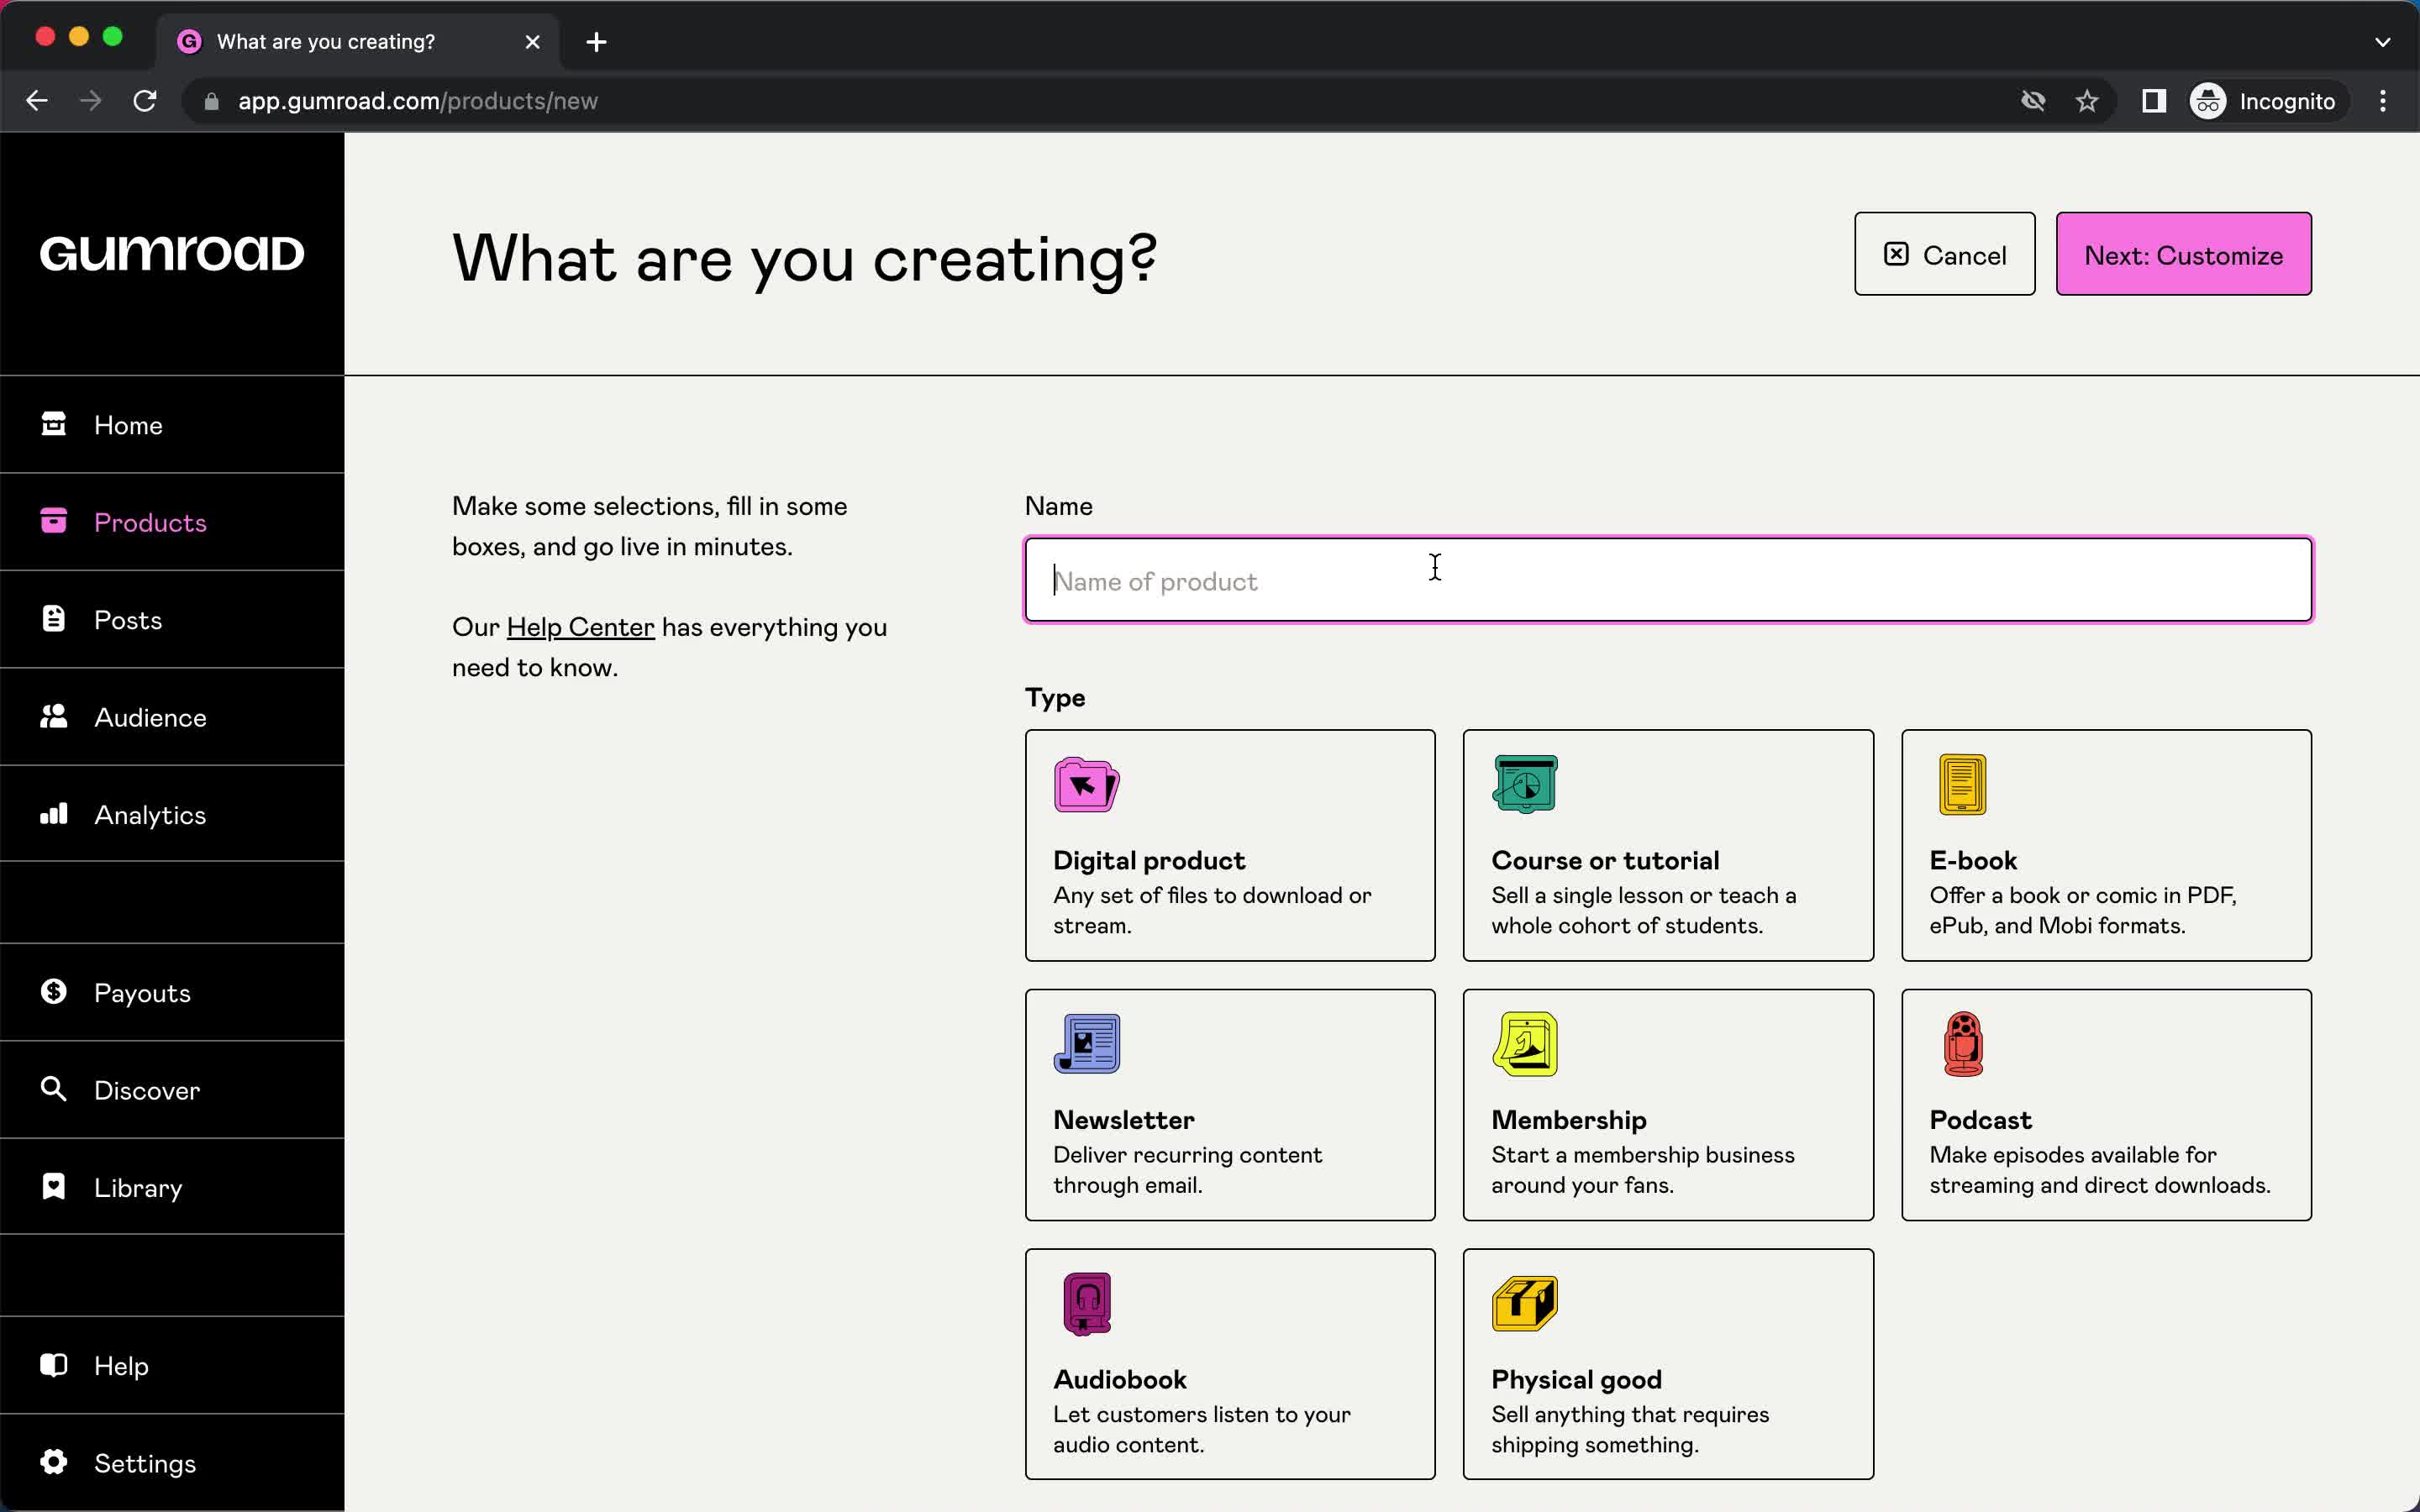Click the Digital product type icon
The width and height of the screenshot is (2420, 1512).
click(x=1084, y=782)
